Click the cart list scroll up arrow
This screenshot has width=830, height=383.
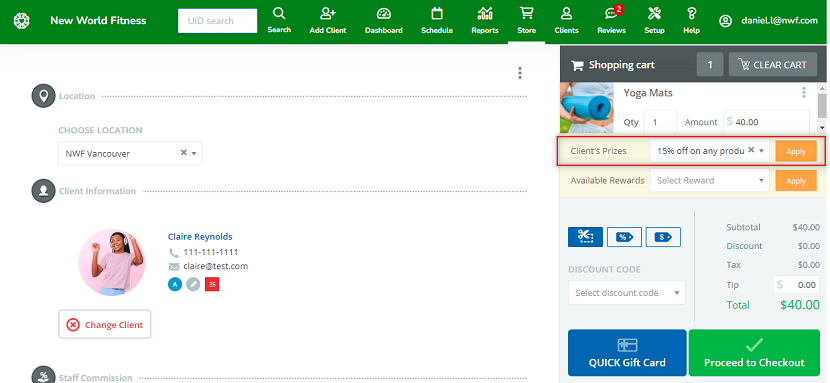822,89
